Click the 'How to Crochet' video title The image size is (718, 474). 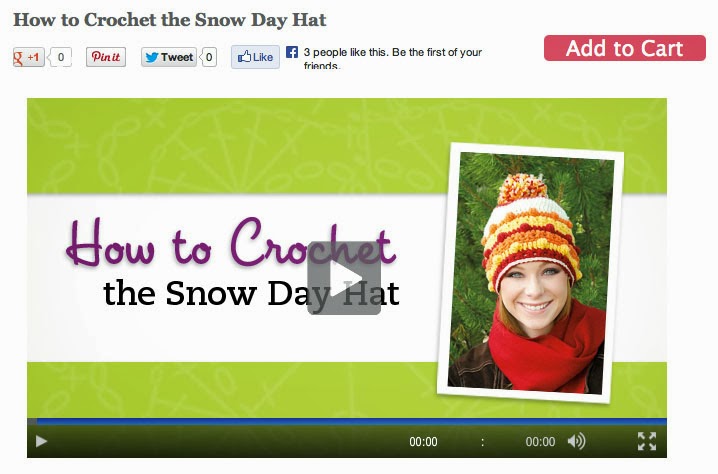coord(231,243)
